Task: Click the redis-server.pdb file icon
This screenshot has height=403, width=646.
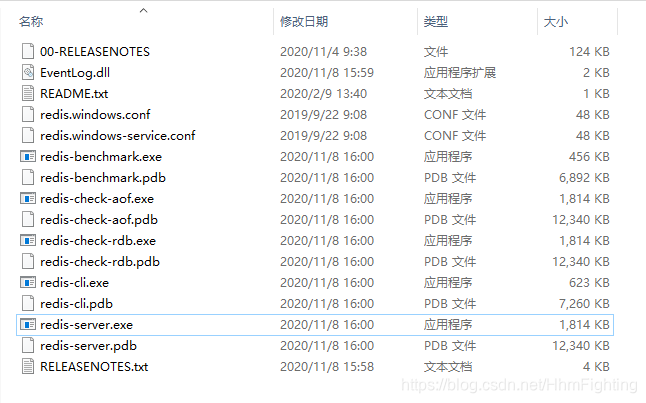Action: (28, 346)
